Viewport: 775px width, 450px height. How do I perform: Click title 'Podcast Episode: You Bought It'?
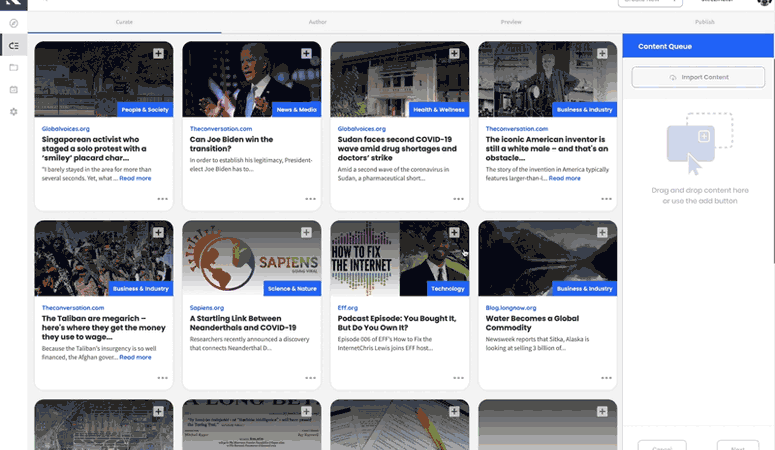pyautogui.click(x=397, y=323)
